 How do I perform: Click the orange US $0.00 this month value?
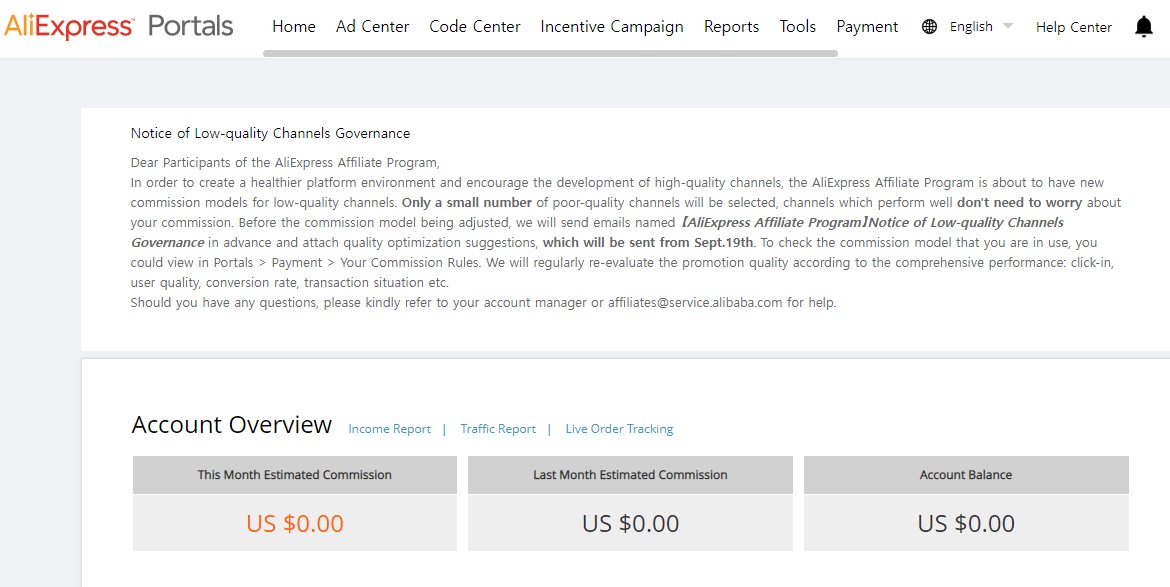pos(295,523)
